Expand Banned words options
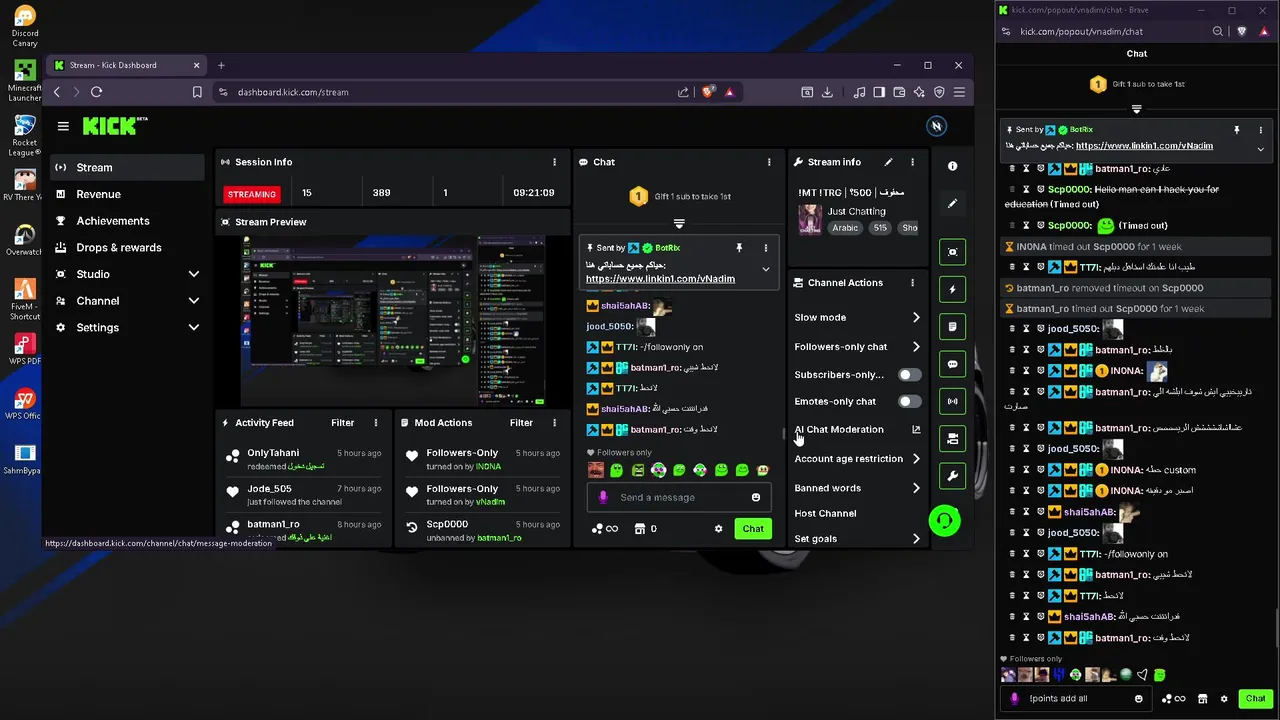The width and height of the screenshot is (1280, 720). 916,488
